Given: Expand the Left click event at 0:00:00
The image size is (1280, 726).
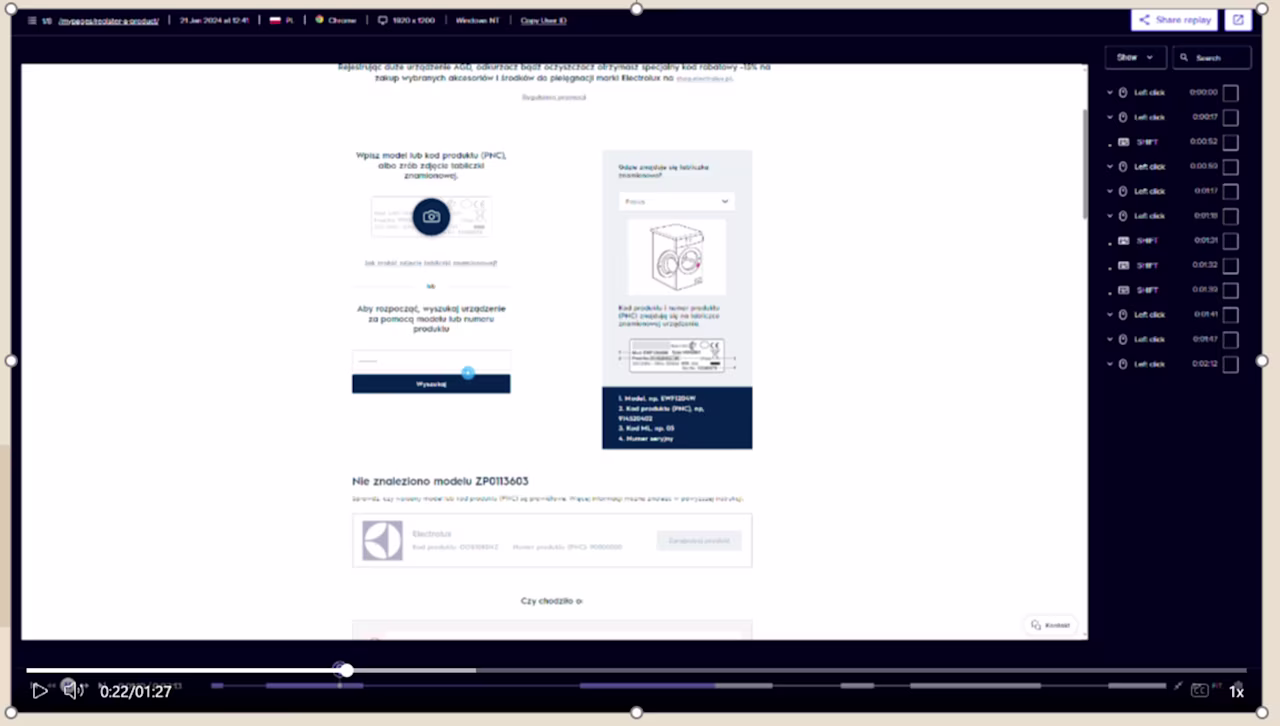Looking at the screenshot, I should (x=1110, y=92).
